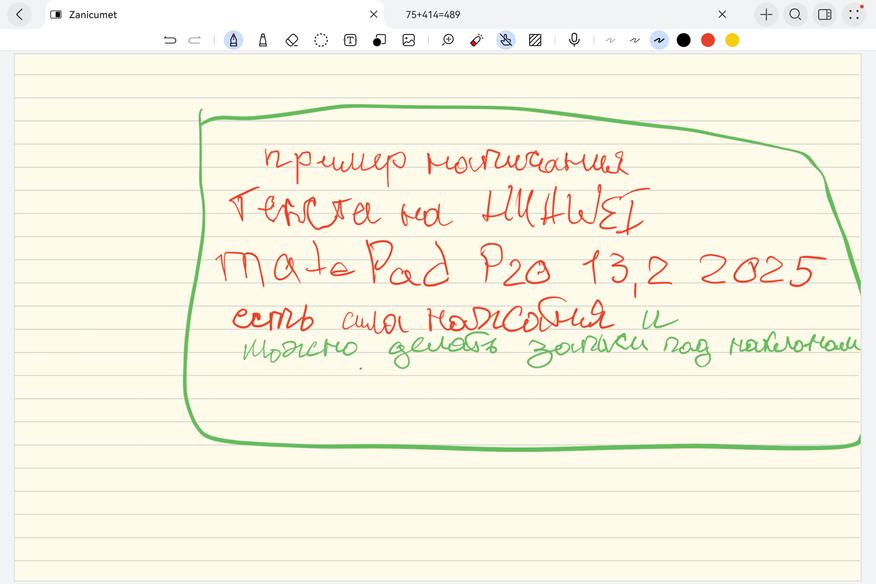Select the lasso selection tool
Image resolution: width=876 pixels, height=584 pixels.
point(321,40)
